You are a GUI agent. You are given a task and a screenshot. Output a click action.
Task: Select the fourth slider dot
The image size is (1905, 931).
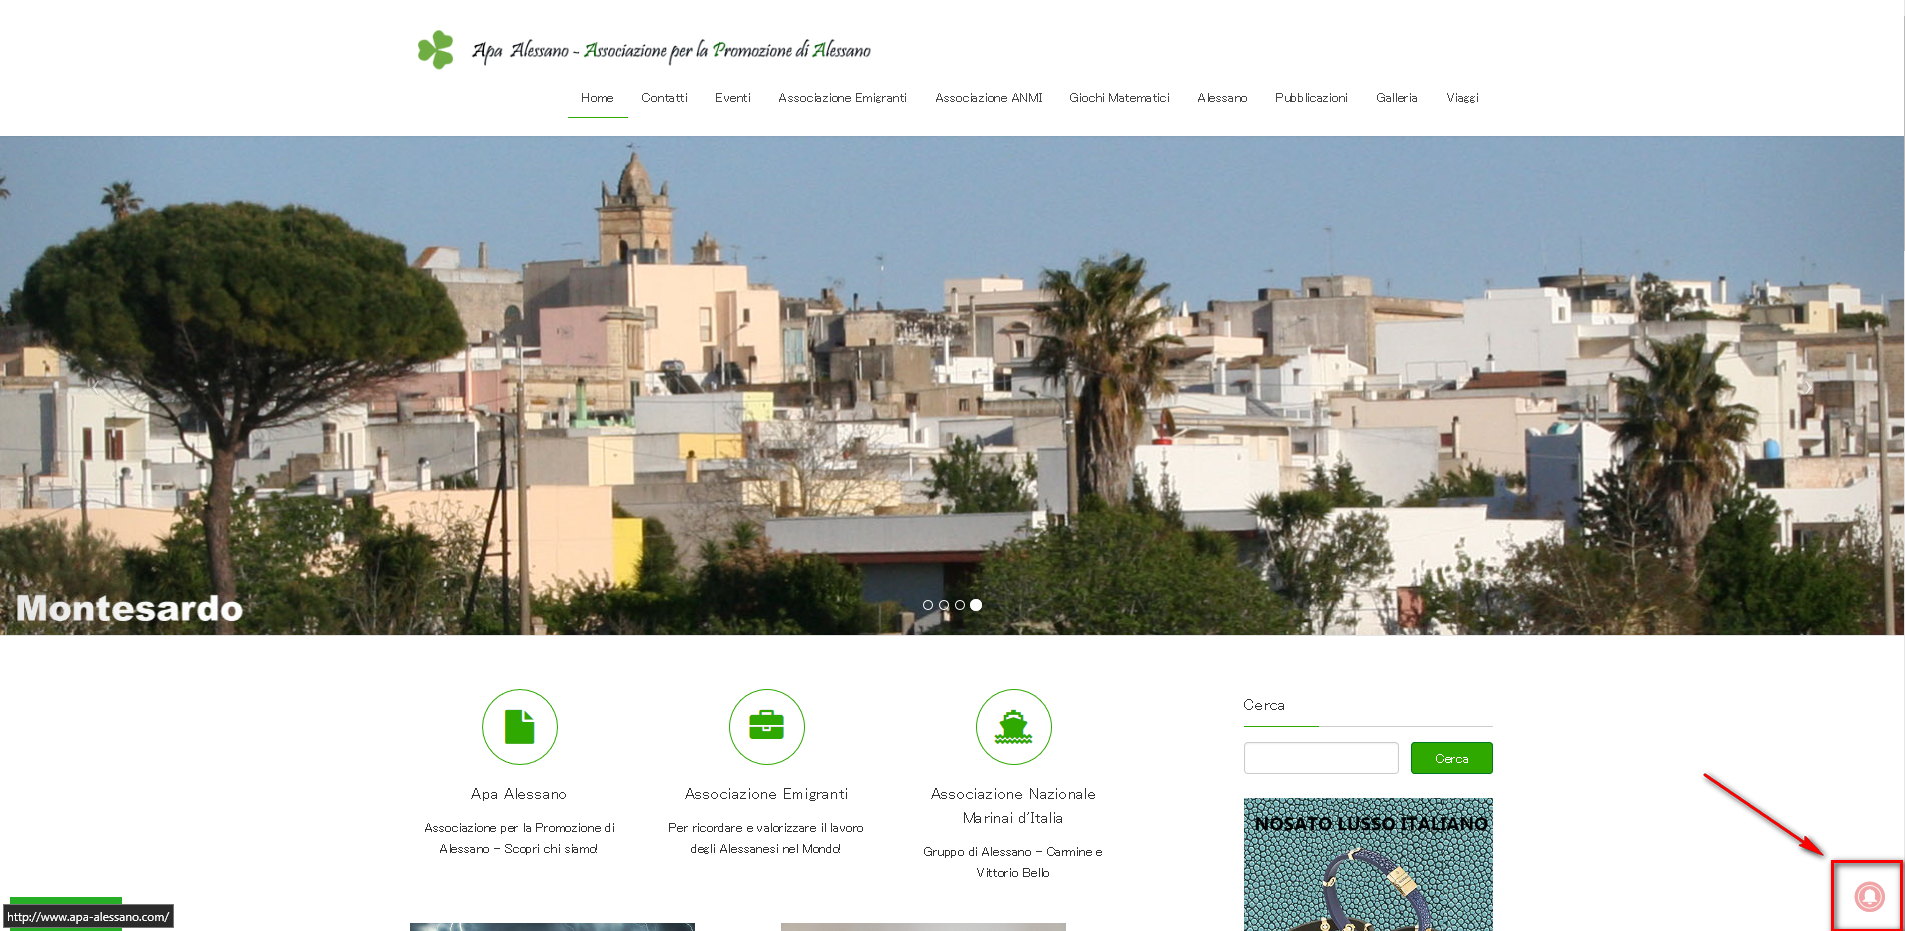976,605
